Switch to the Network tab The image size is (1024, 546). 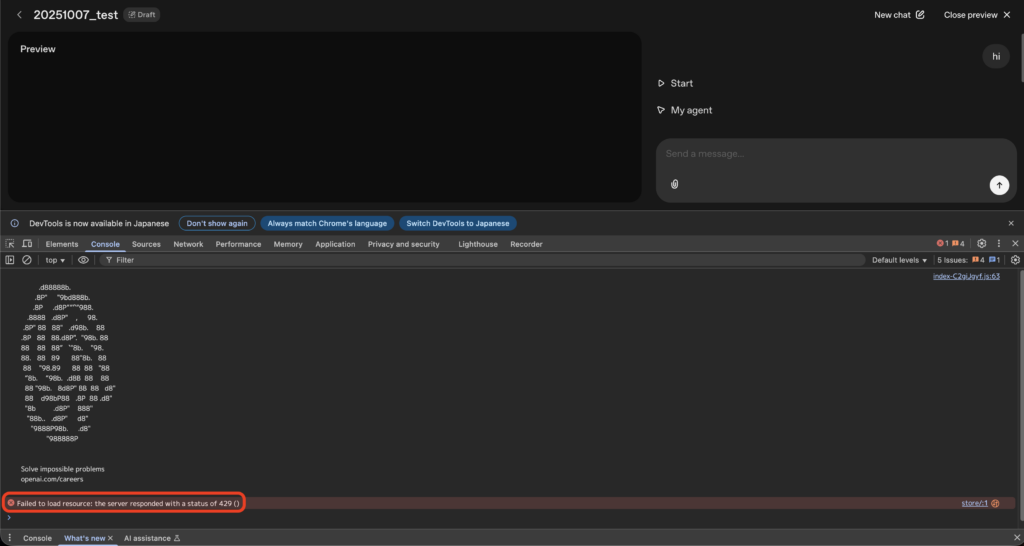[x=188, y=244]
